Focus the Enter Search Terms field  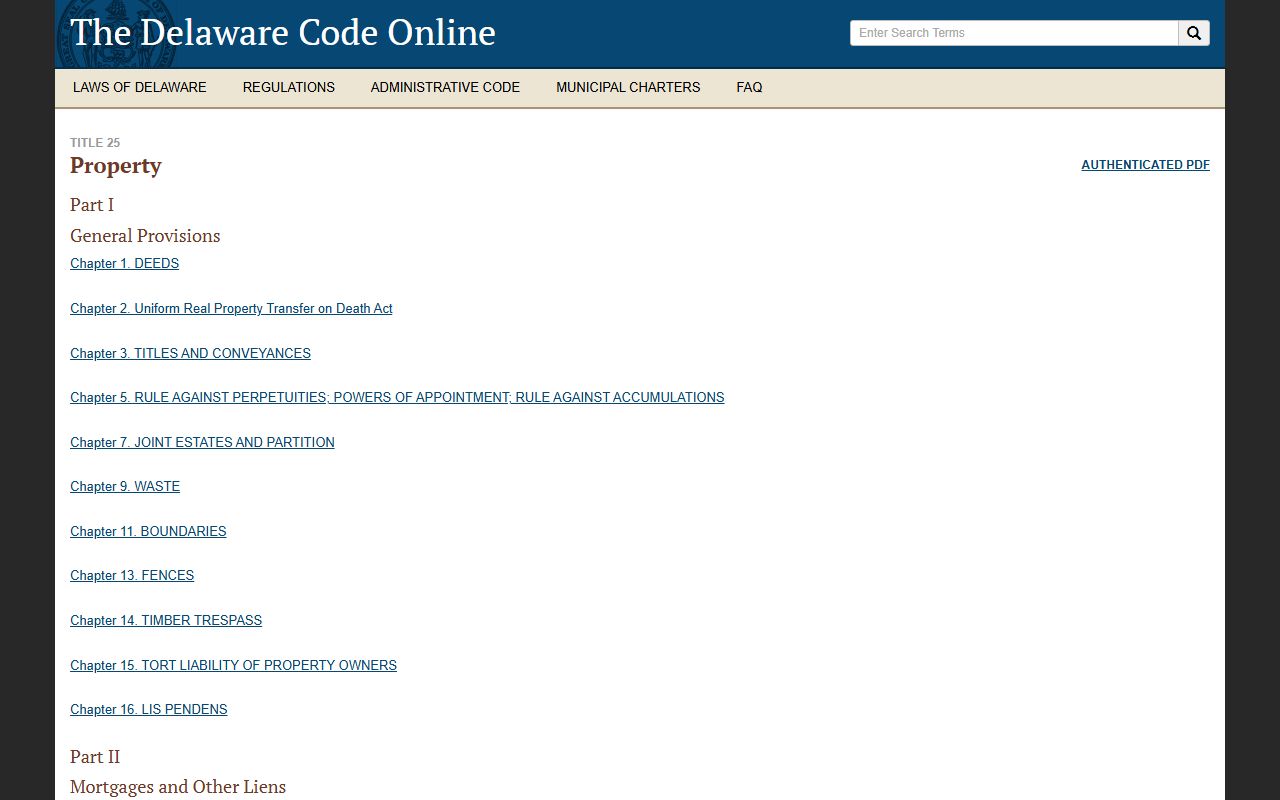tap(1014, 33)
